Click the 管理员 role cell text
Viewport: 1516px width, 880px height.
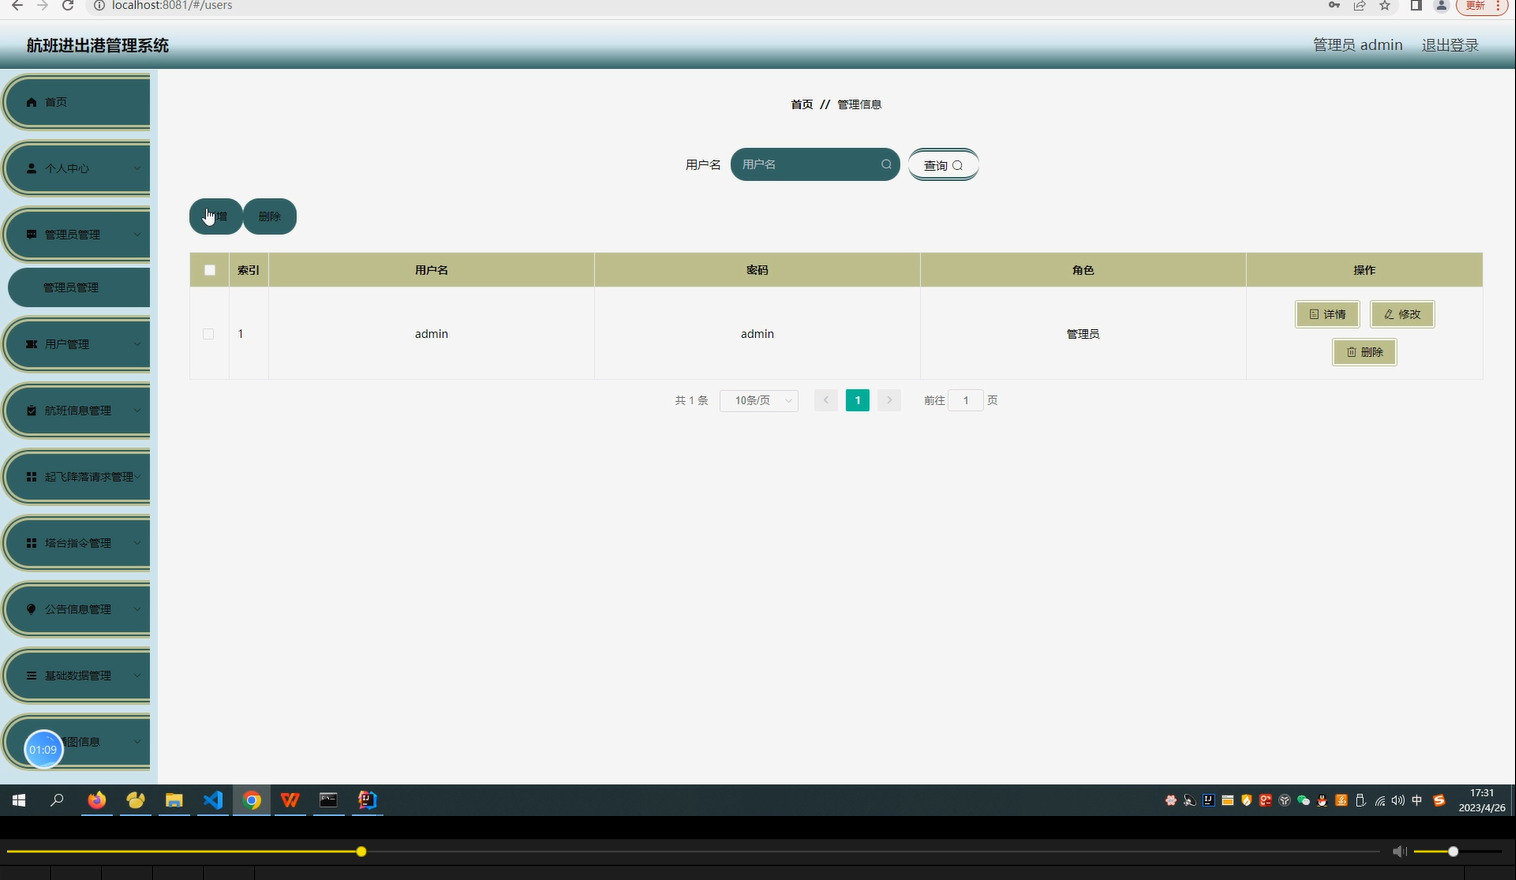click(x=1083, y=334)
